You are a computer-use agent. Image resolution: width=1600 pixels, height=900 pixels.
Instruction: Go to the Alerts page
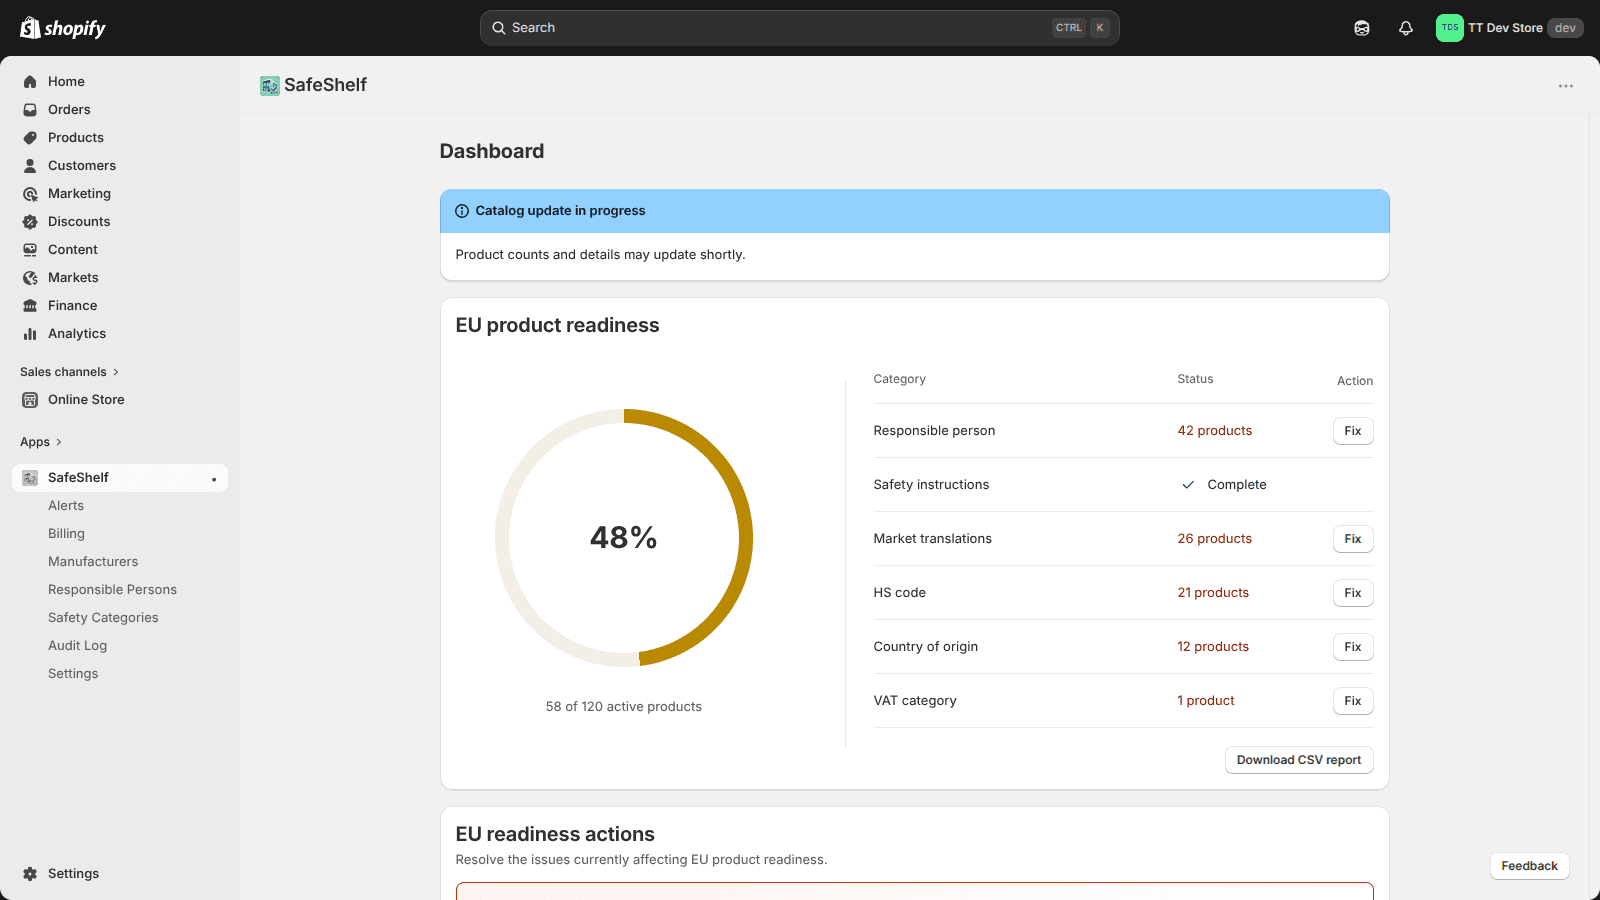(66, 506)
